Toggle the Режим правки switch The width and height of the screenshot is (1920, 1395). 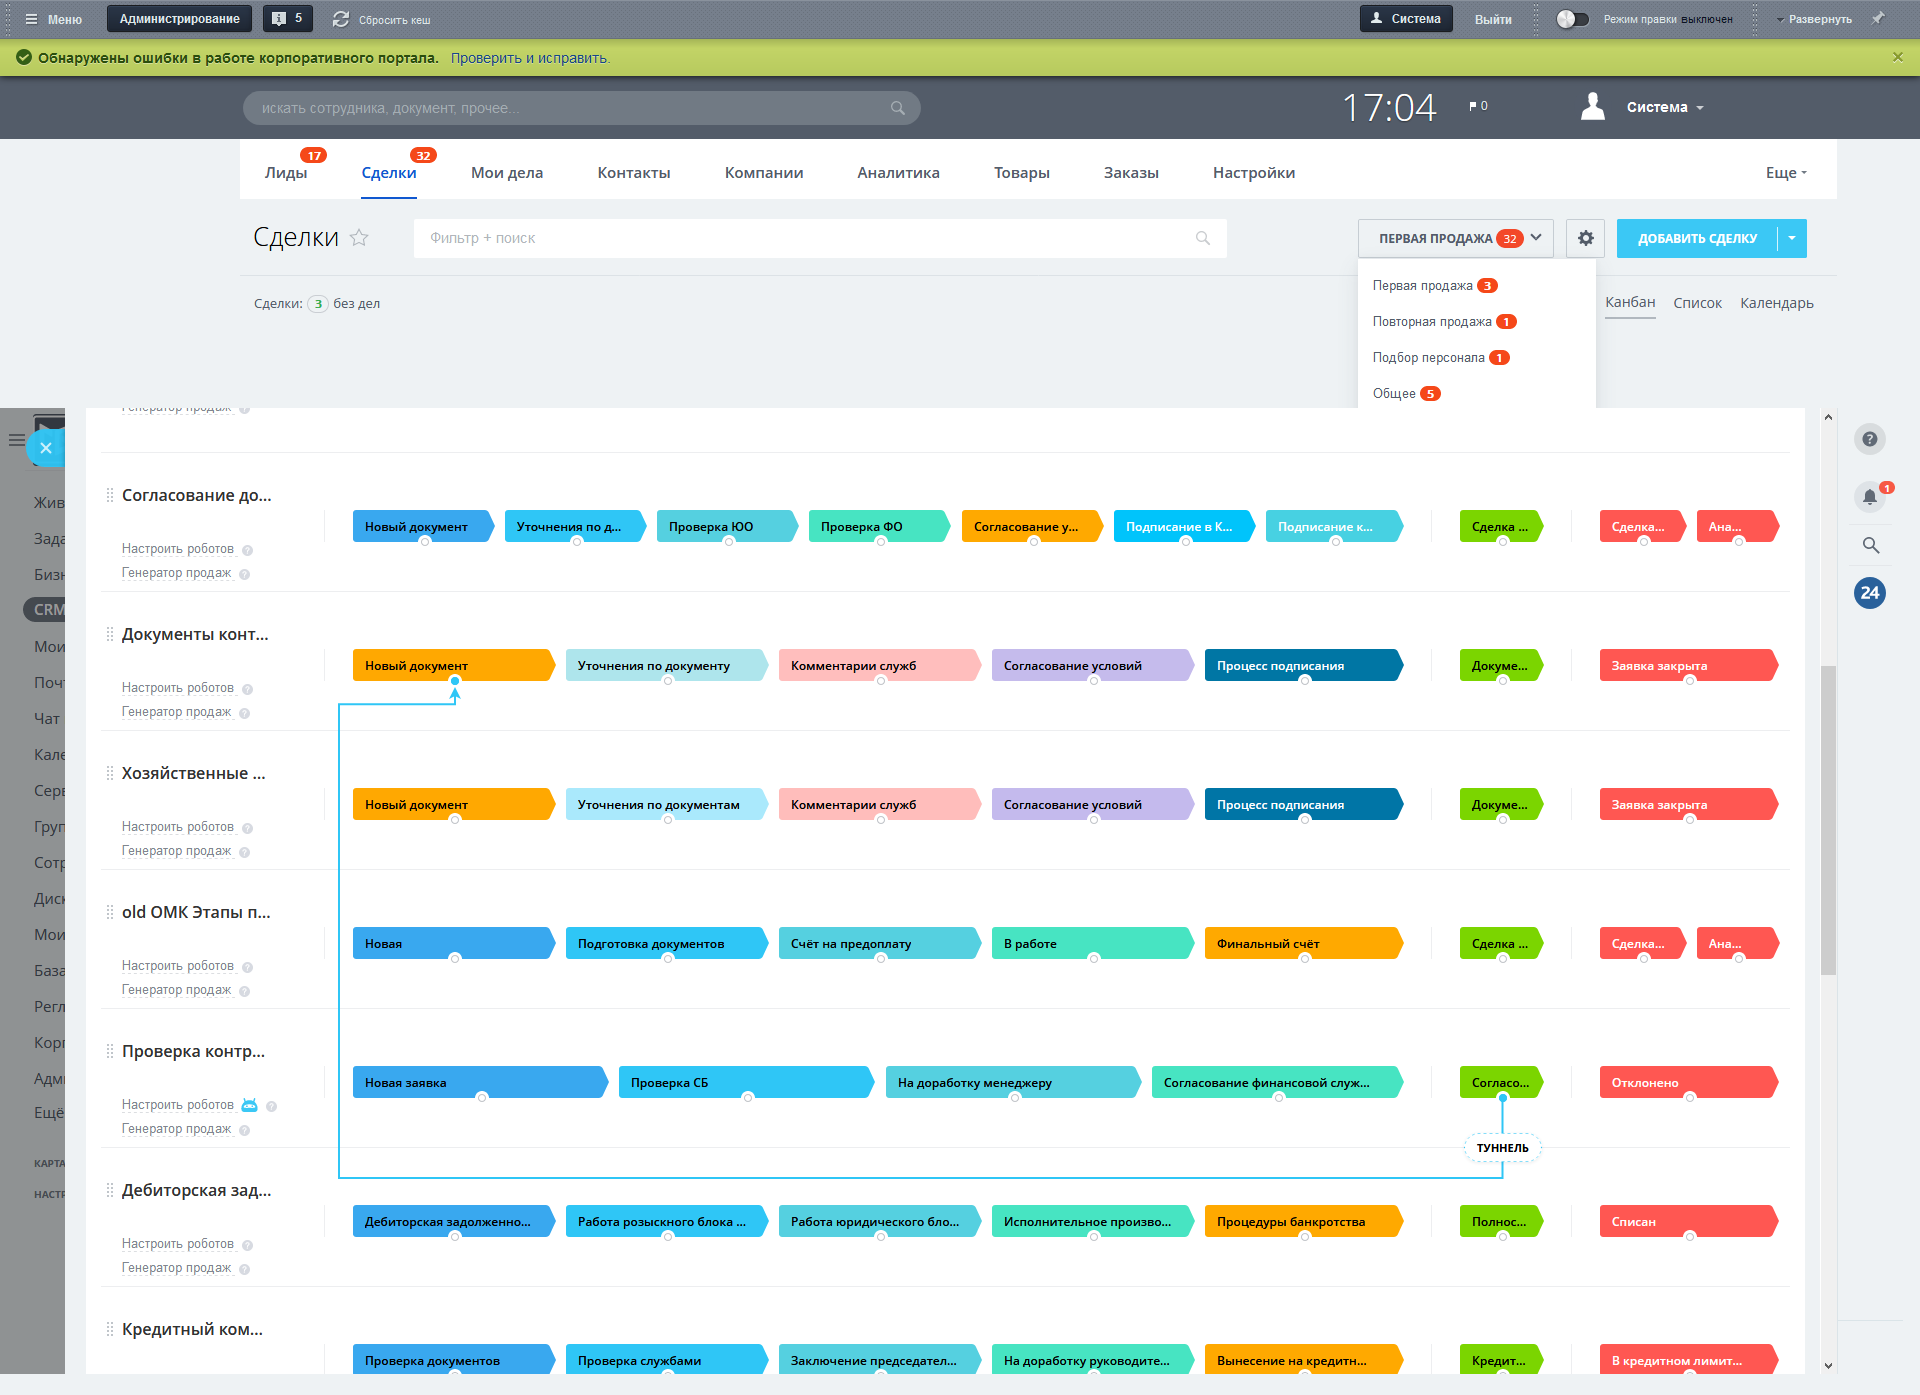click(1572, 19)
